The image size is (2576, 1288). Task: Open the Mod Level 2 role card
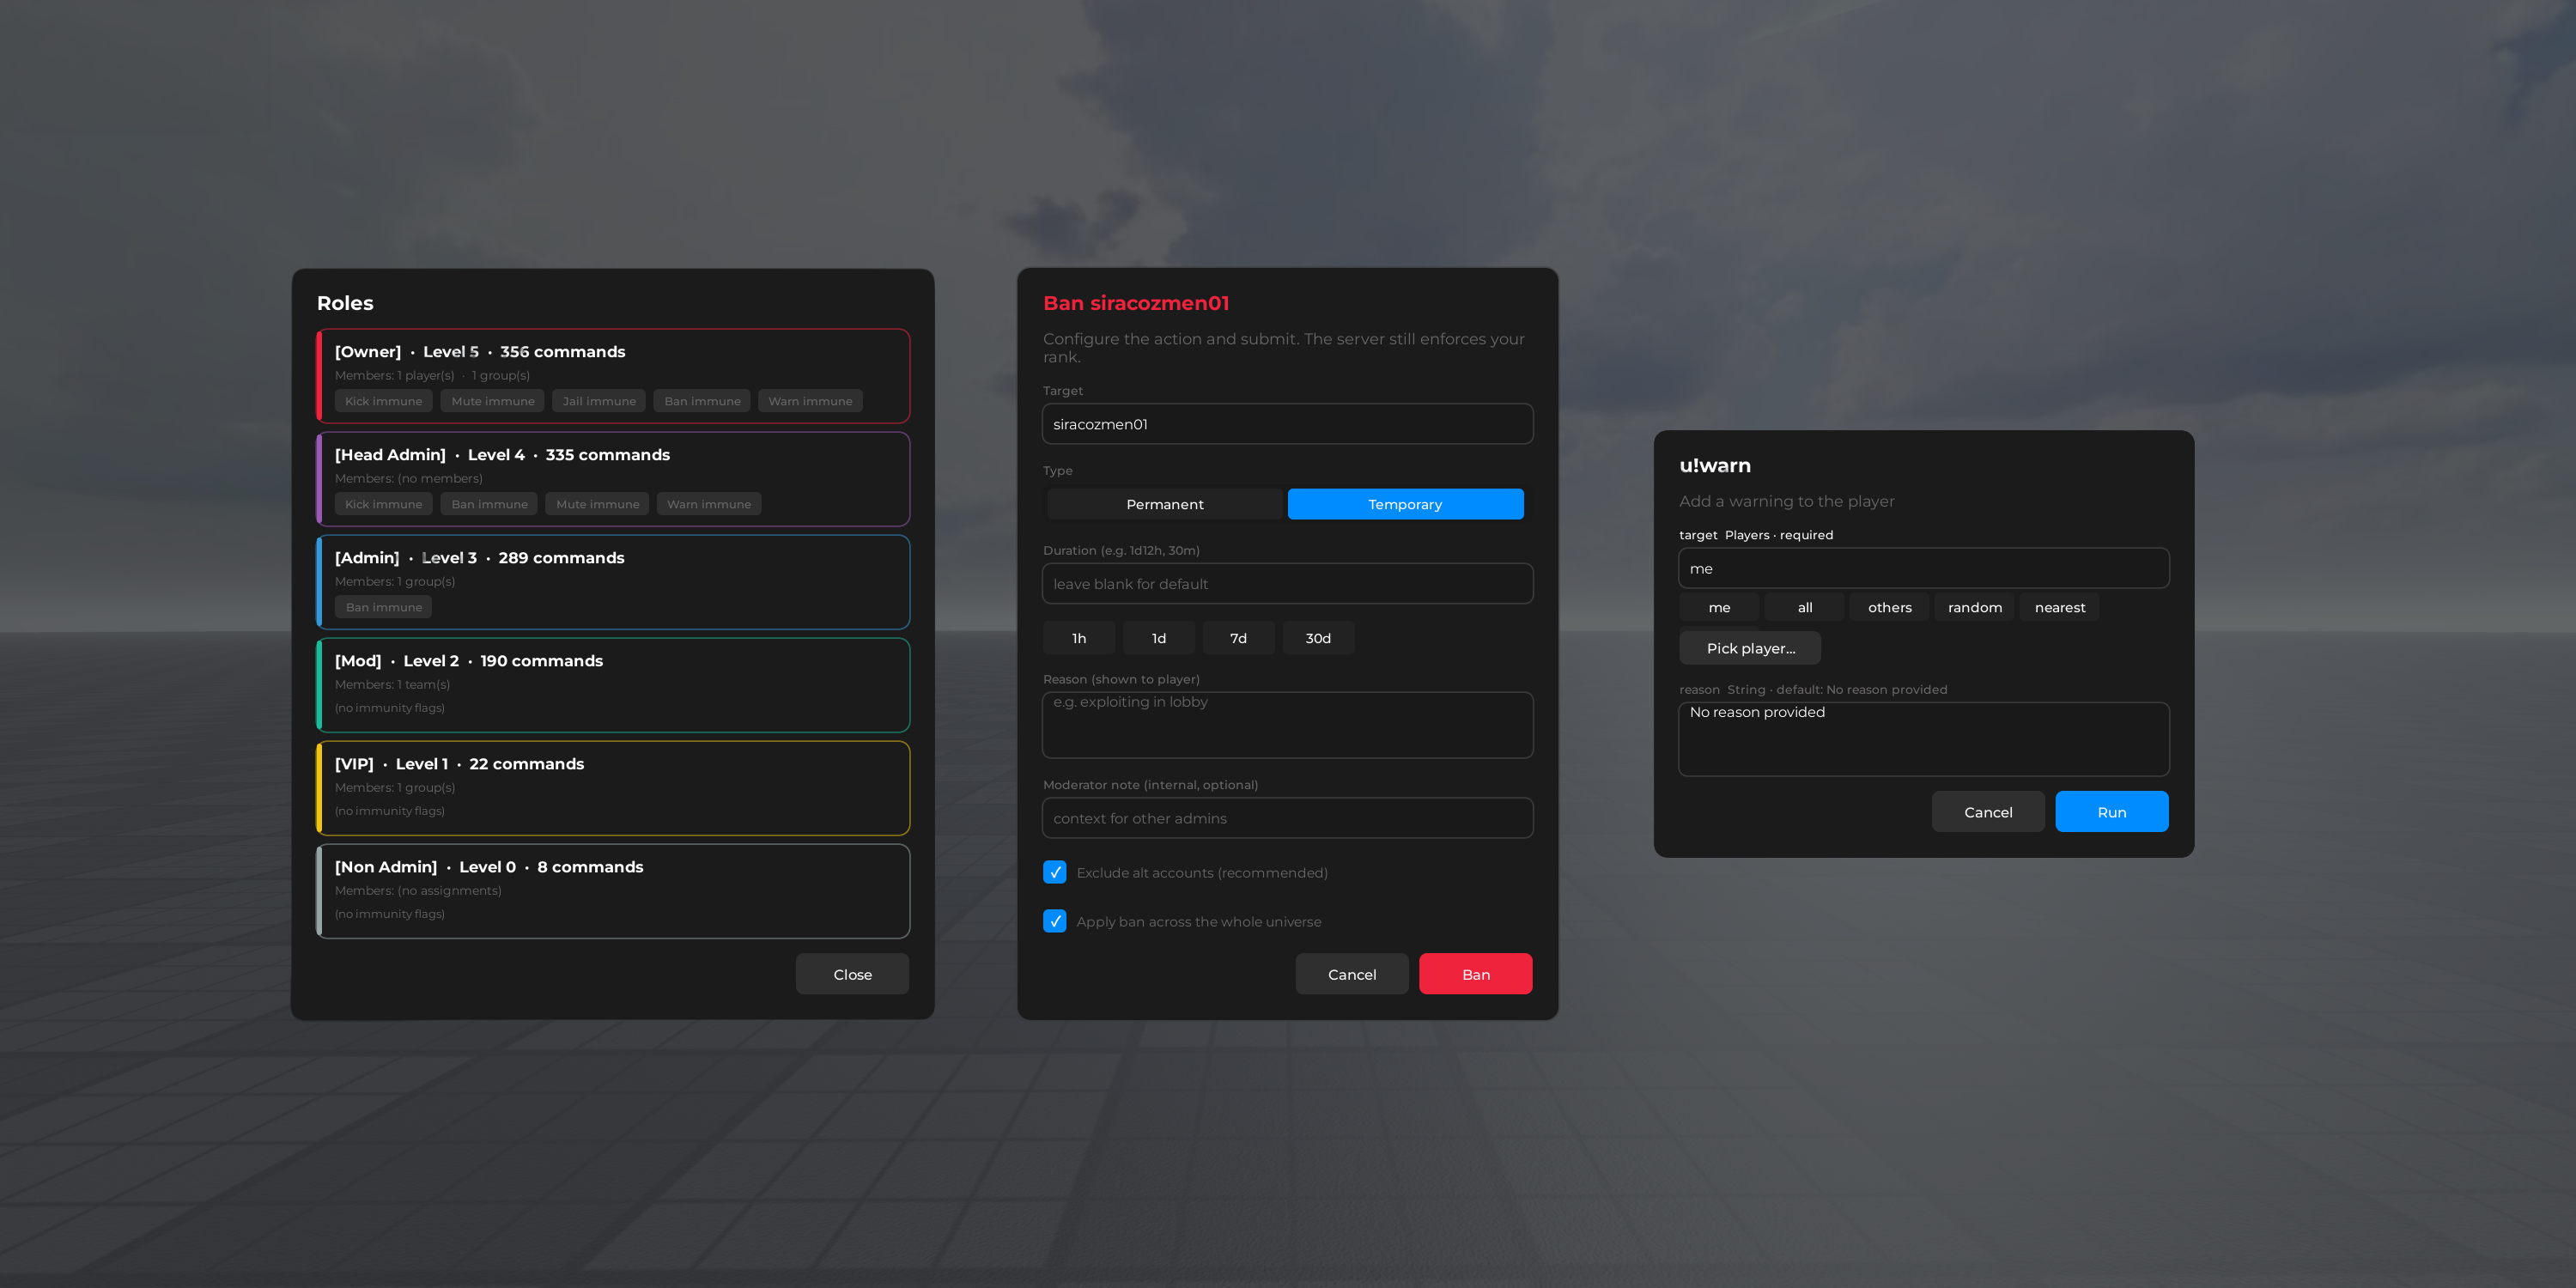pyautogui.click(x=613, y=685)
